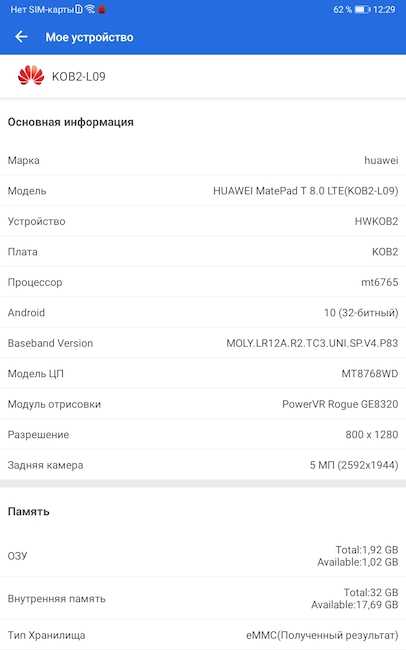
Task: Select the Мое устройство title
Action: tap(89, 37)
